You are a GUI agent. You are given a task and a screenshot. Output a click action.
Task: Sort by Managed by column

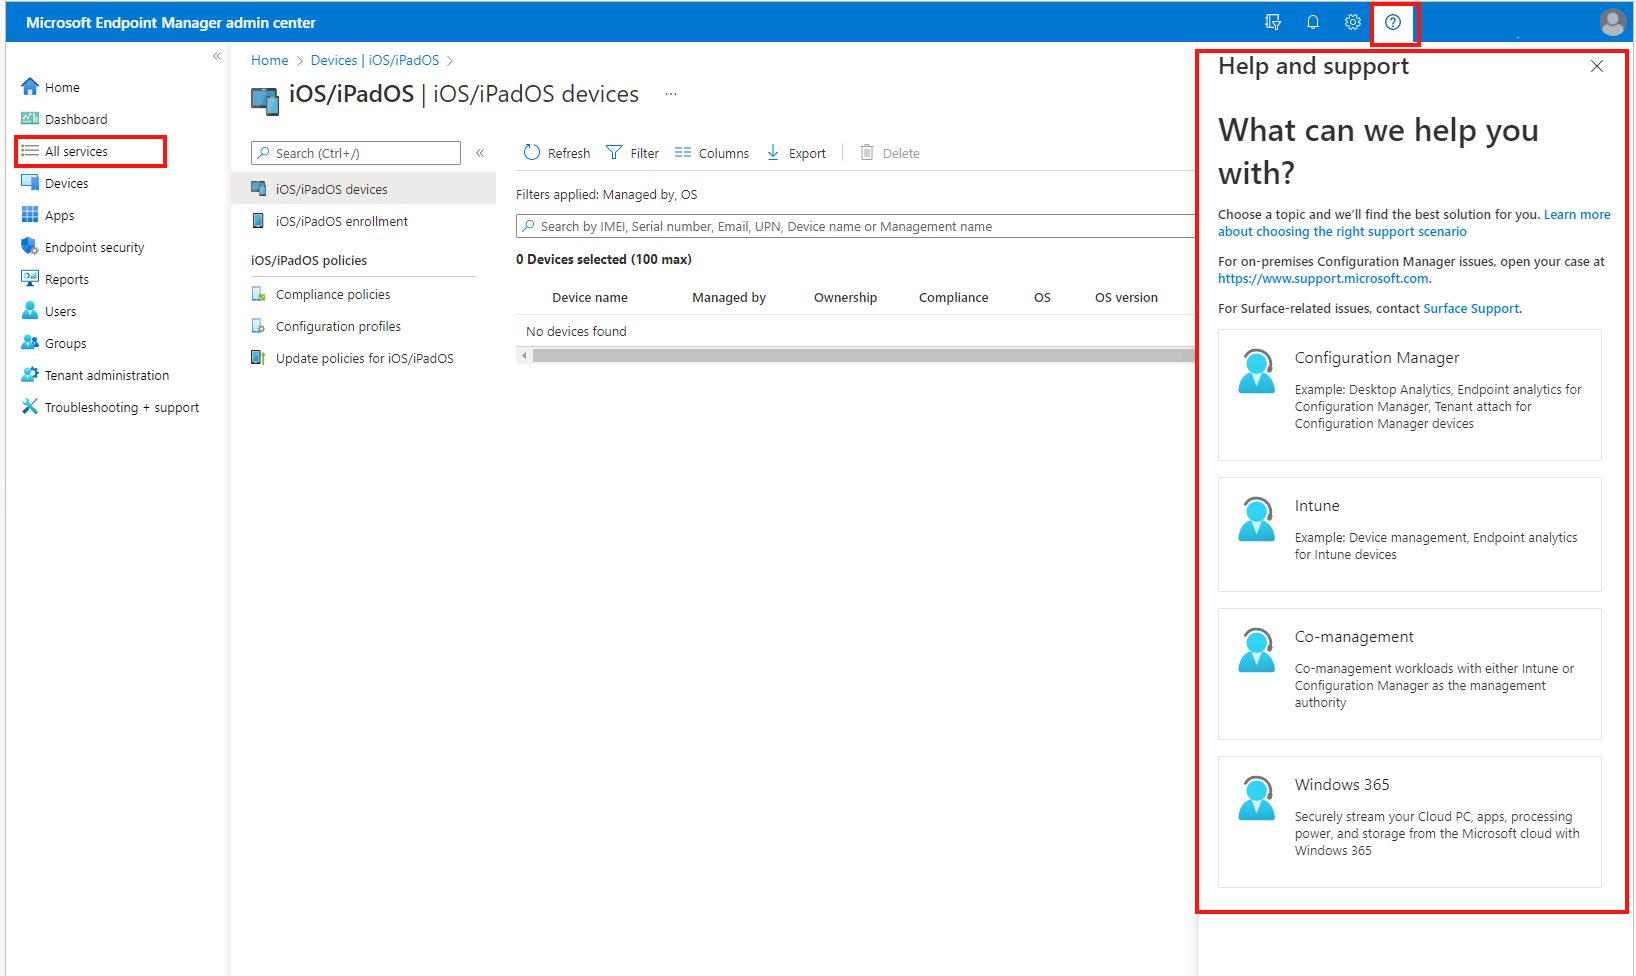(729, 297)
